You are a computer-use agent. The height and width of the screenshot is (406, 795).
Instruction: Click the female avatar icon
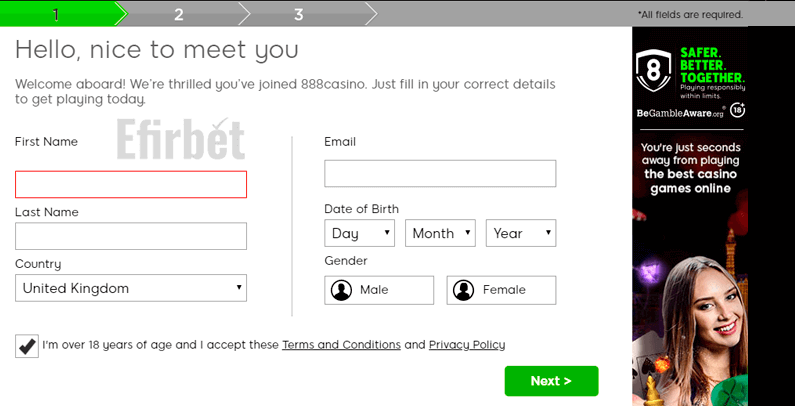click(463, 290)
